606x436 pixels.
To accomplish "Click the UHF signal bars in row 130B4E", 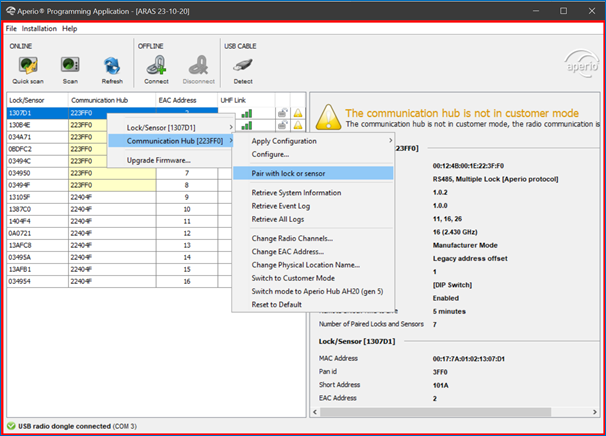I will (247, 125).
